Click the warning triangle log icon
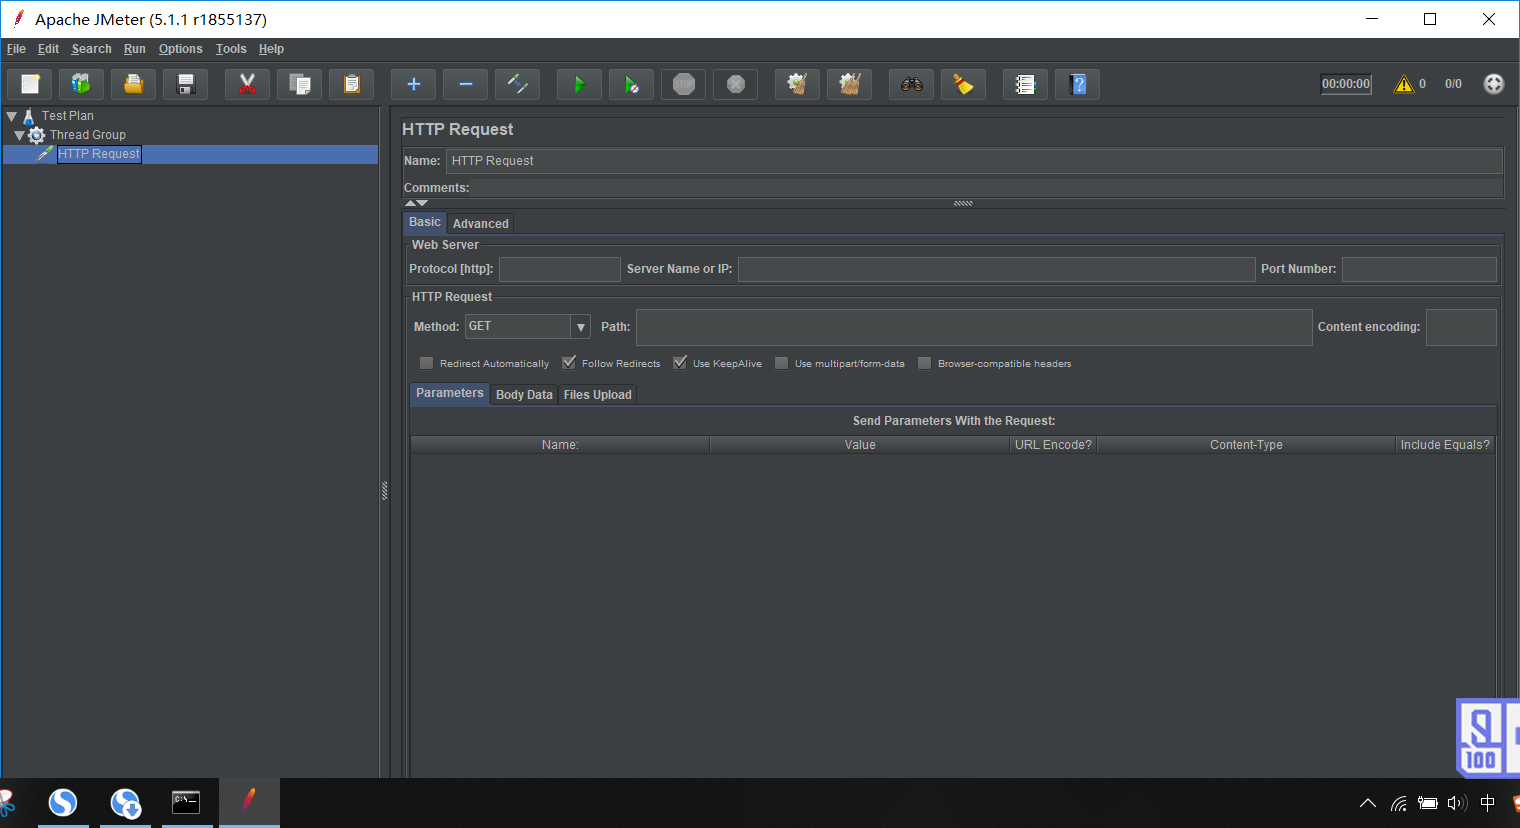Viewport: 1520px width, 828px height. pyautogui.click(x=1404, y=84)
